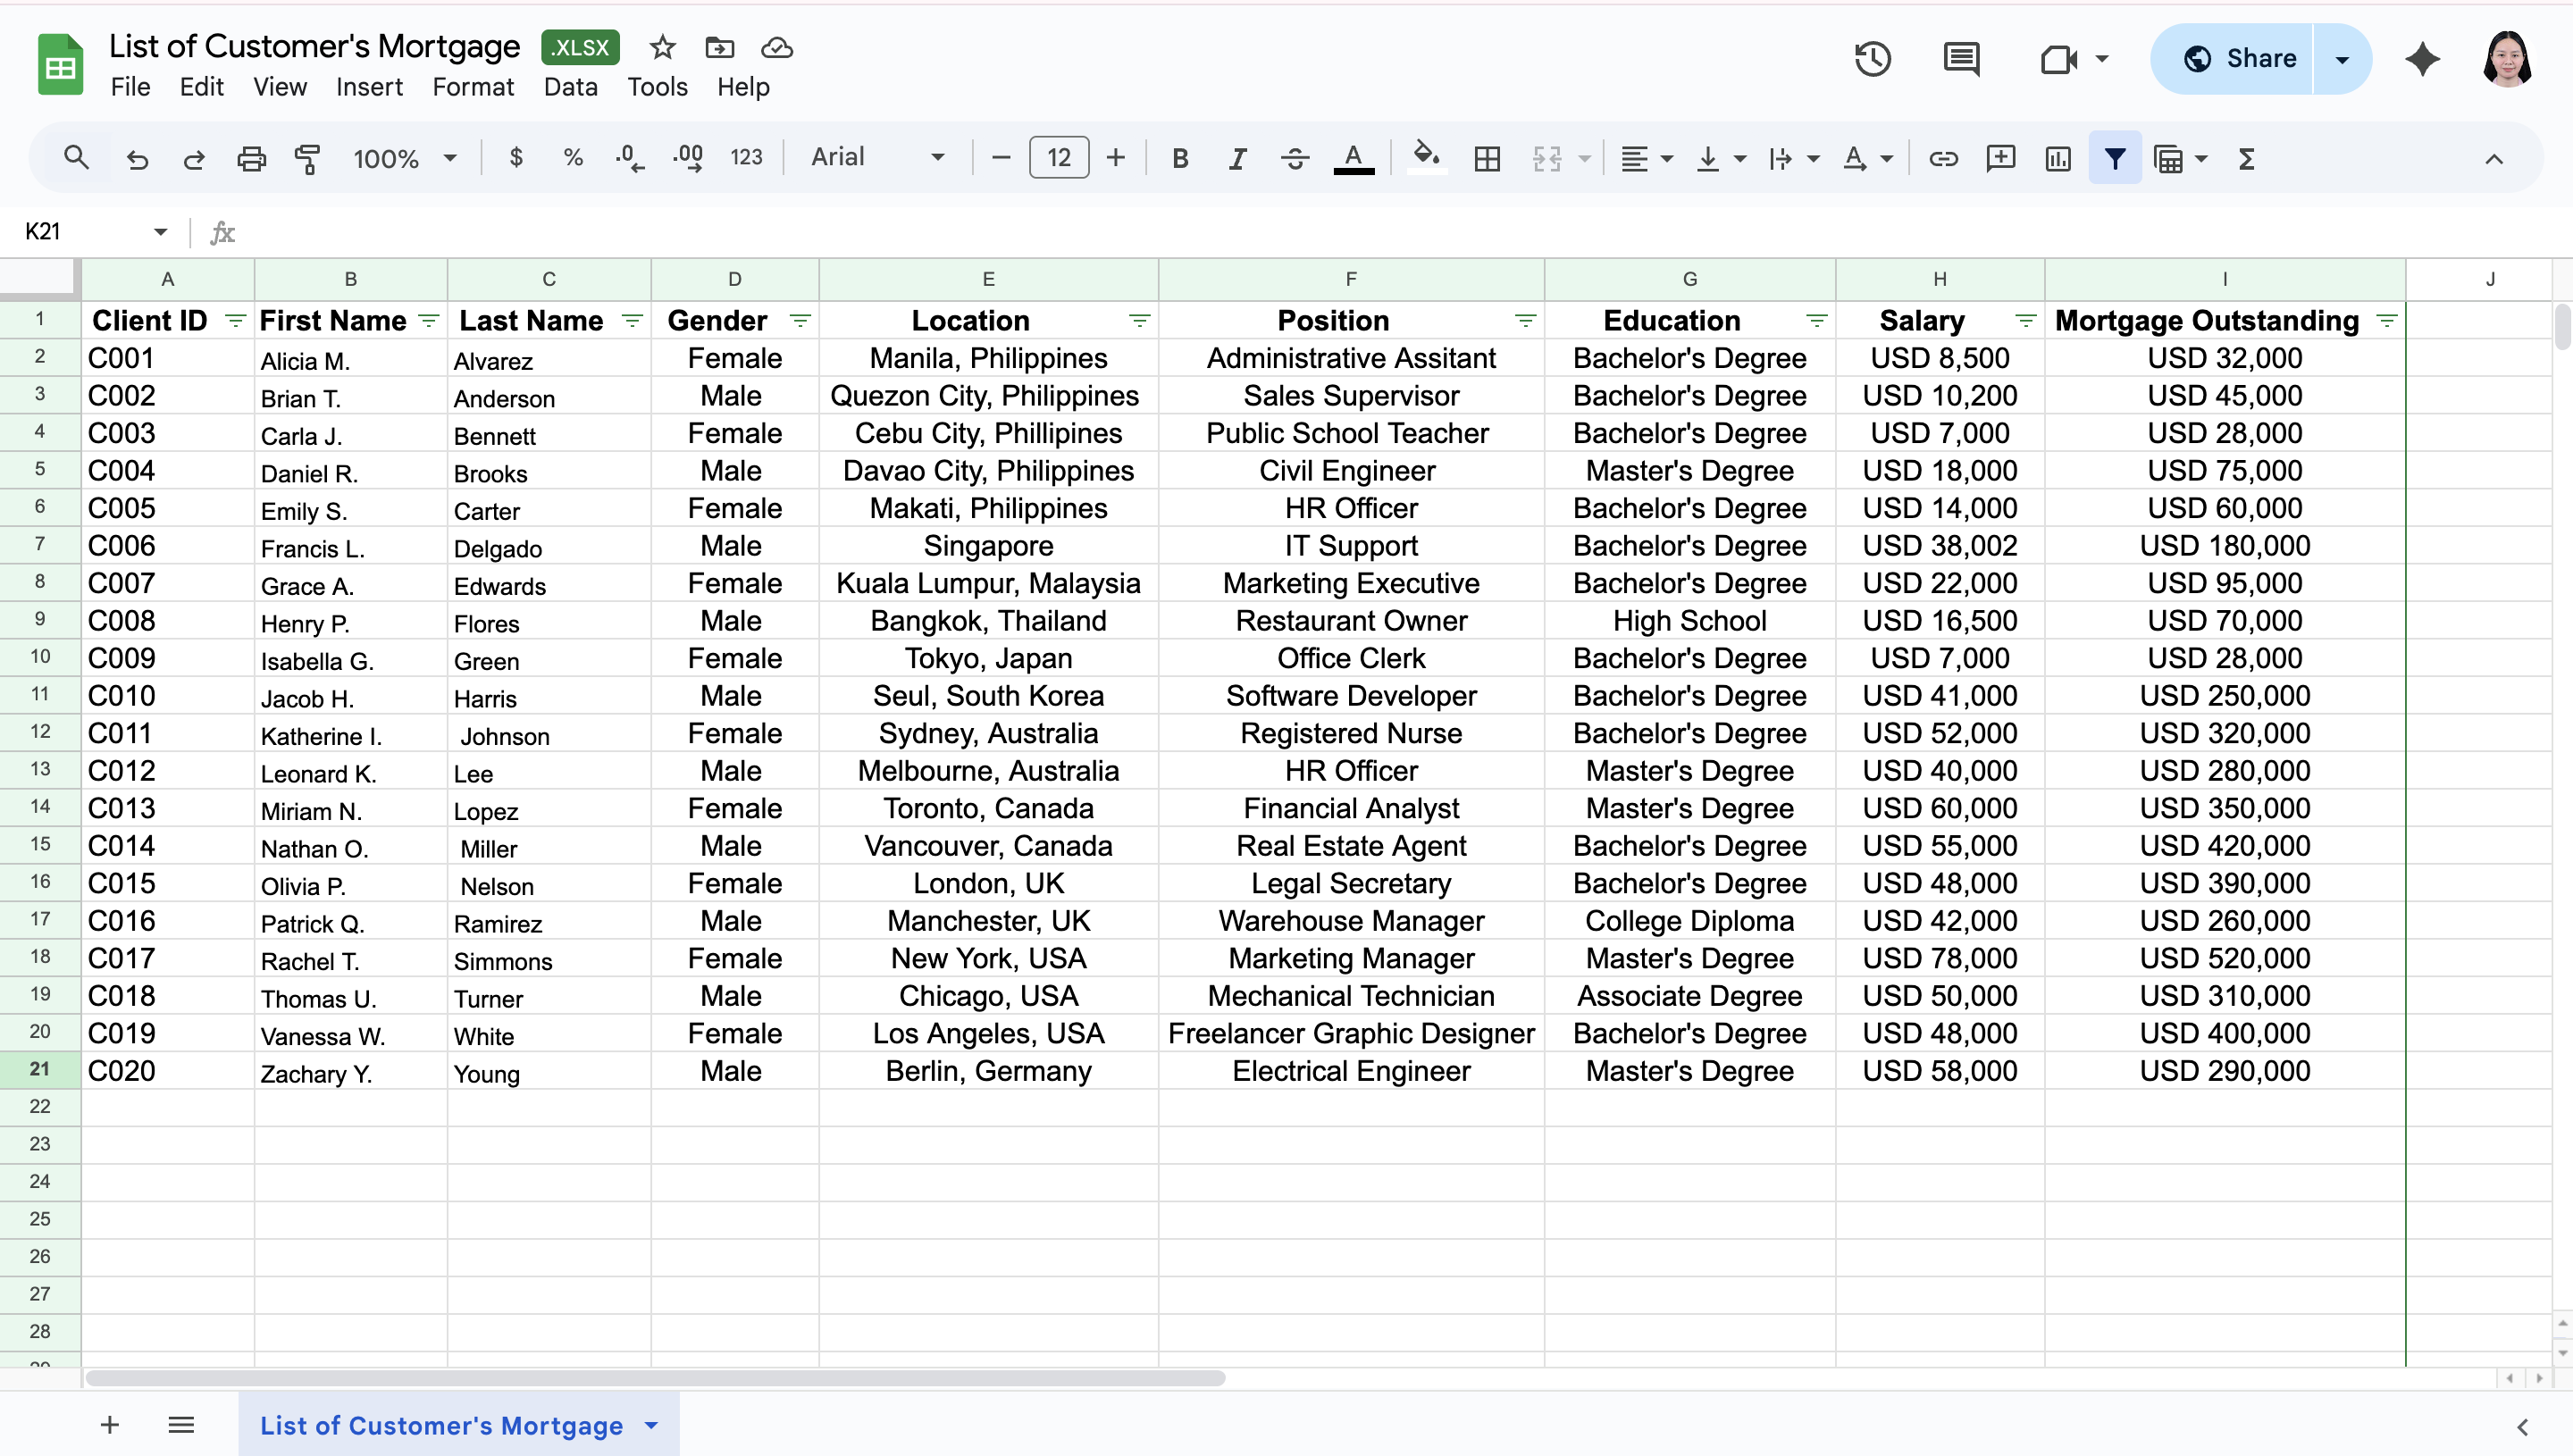Click the borders grid icon
Image resolution: width=2573 pixels, height=1456 pixels.
(1487, 158)
